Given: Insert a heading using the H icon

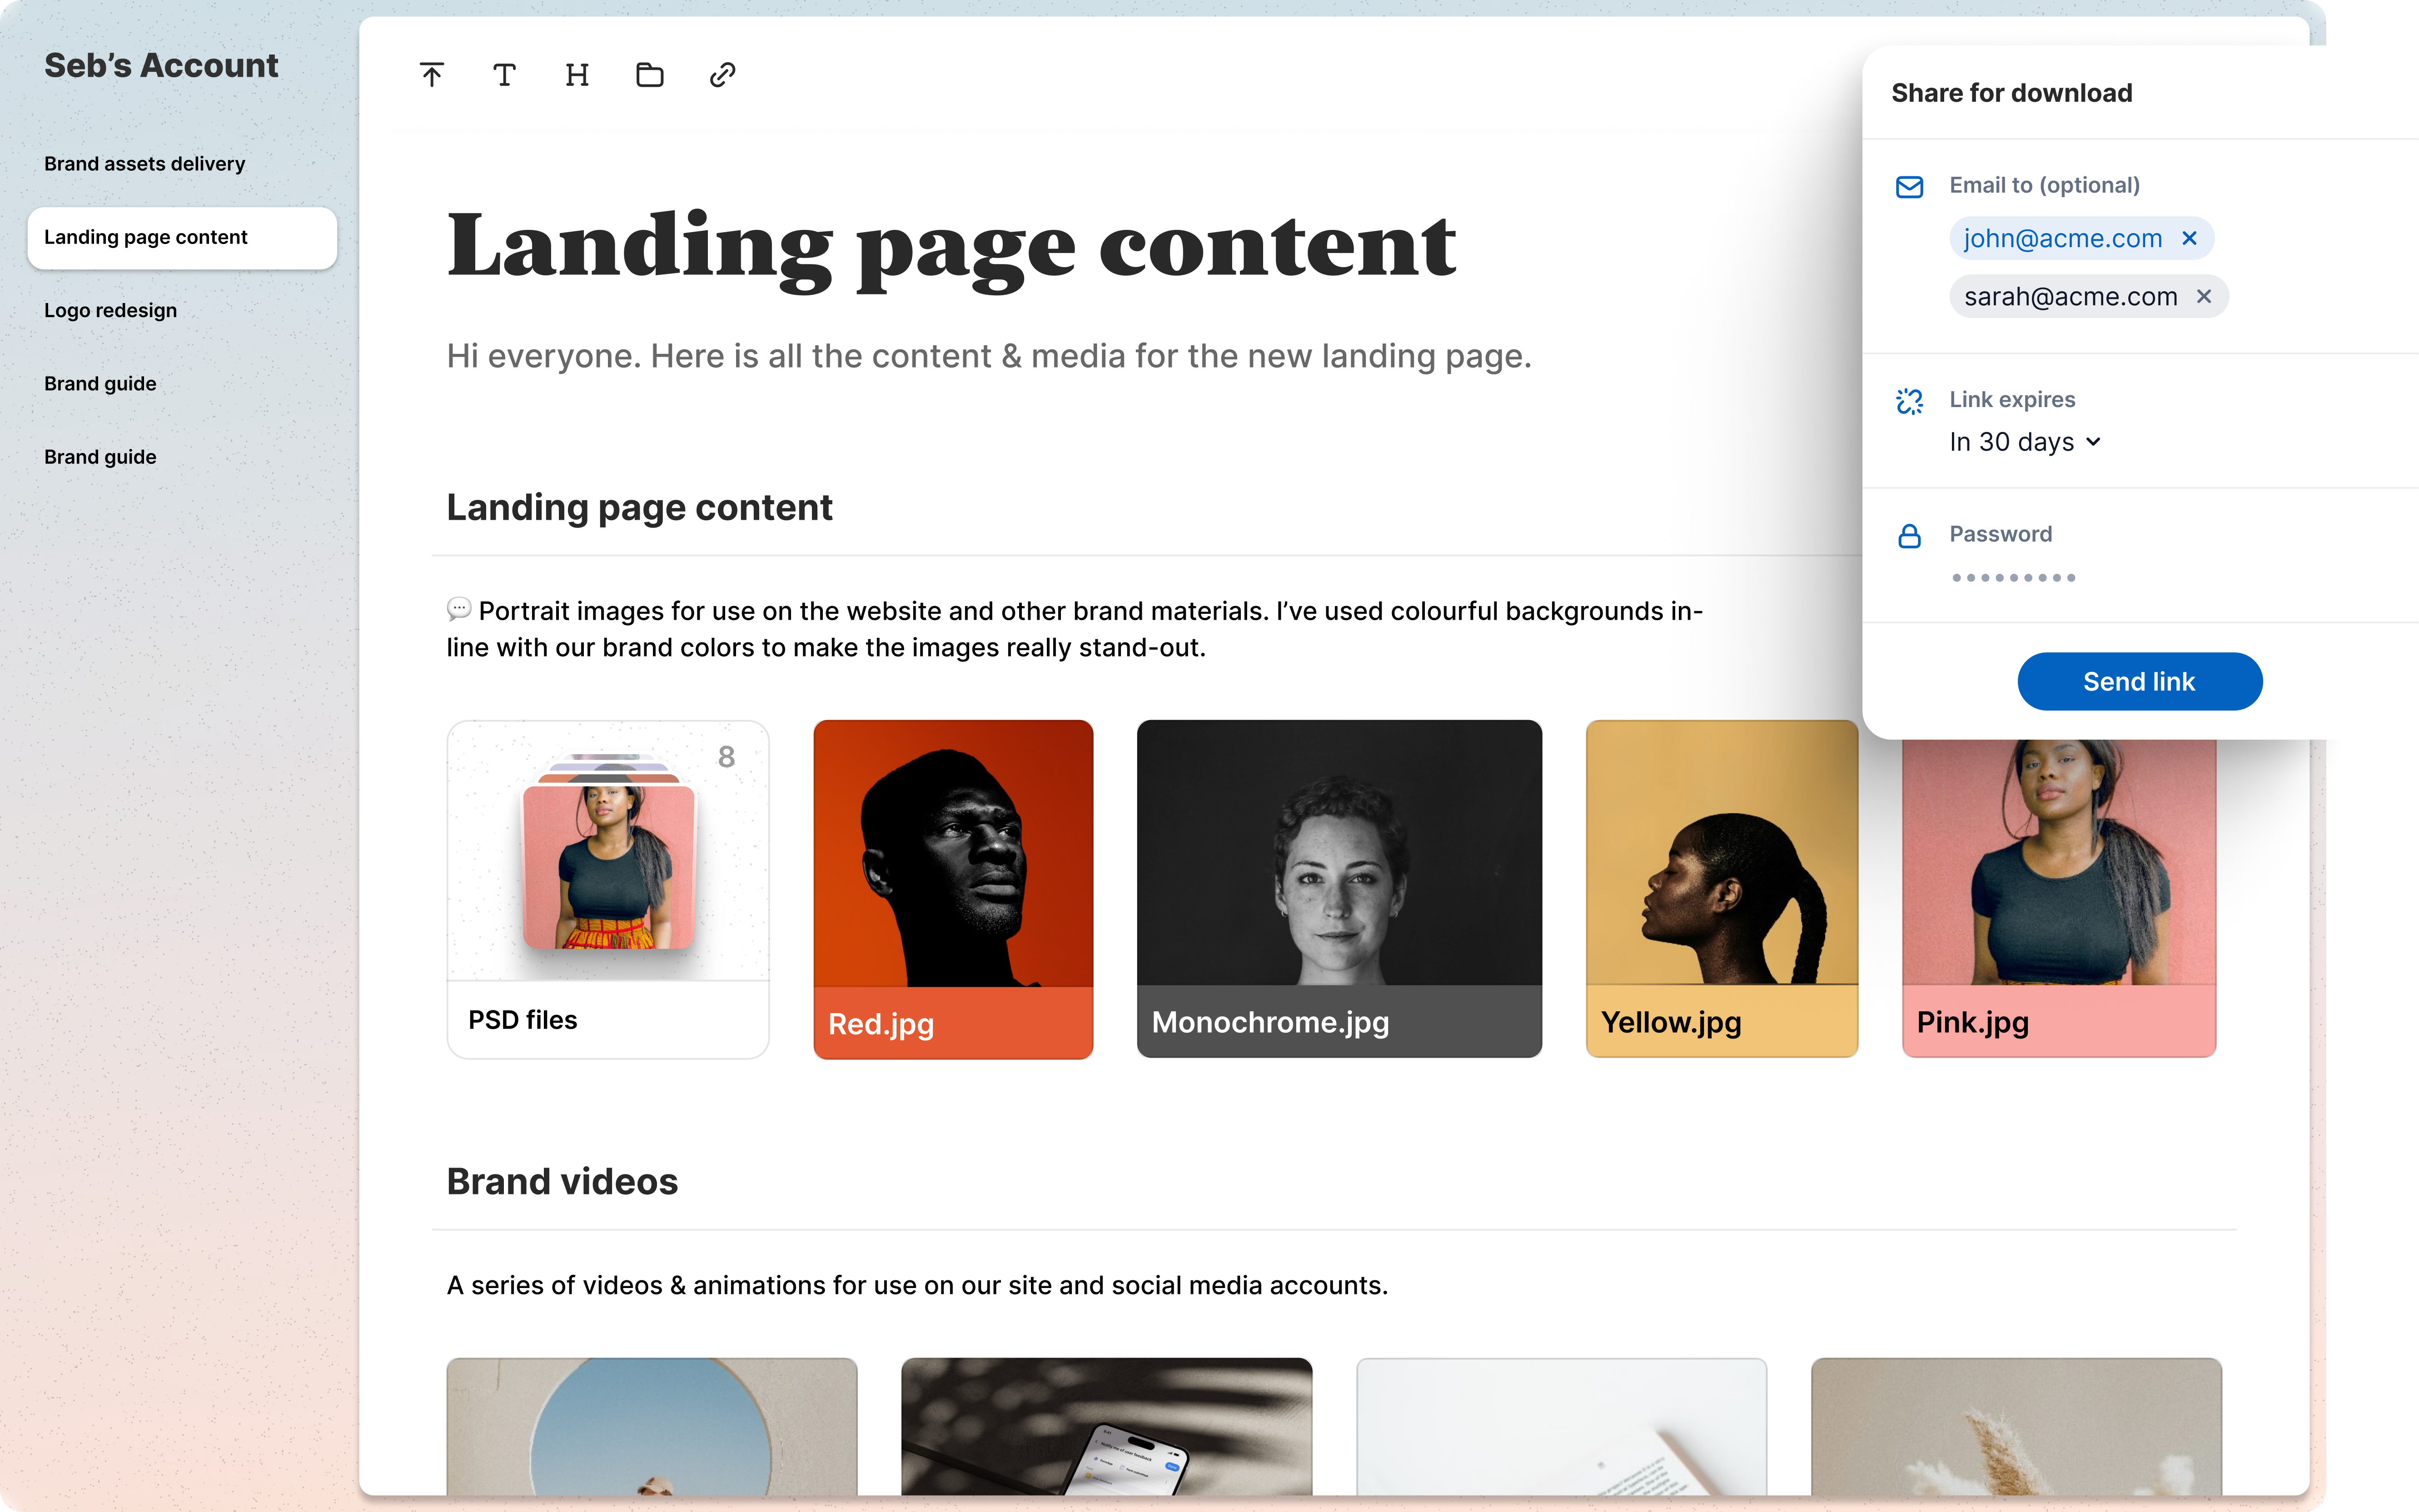Looking at the screenshot, I should pos(577,74).
